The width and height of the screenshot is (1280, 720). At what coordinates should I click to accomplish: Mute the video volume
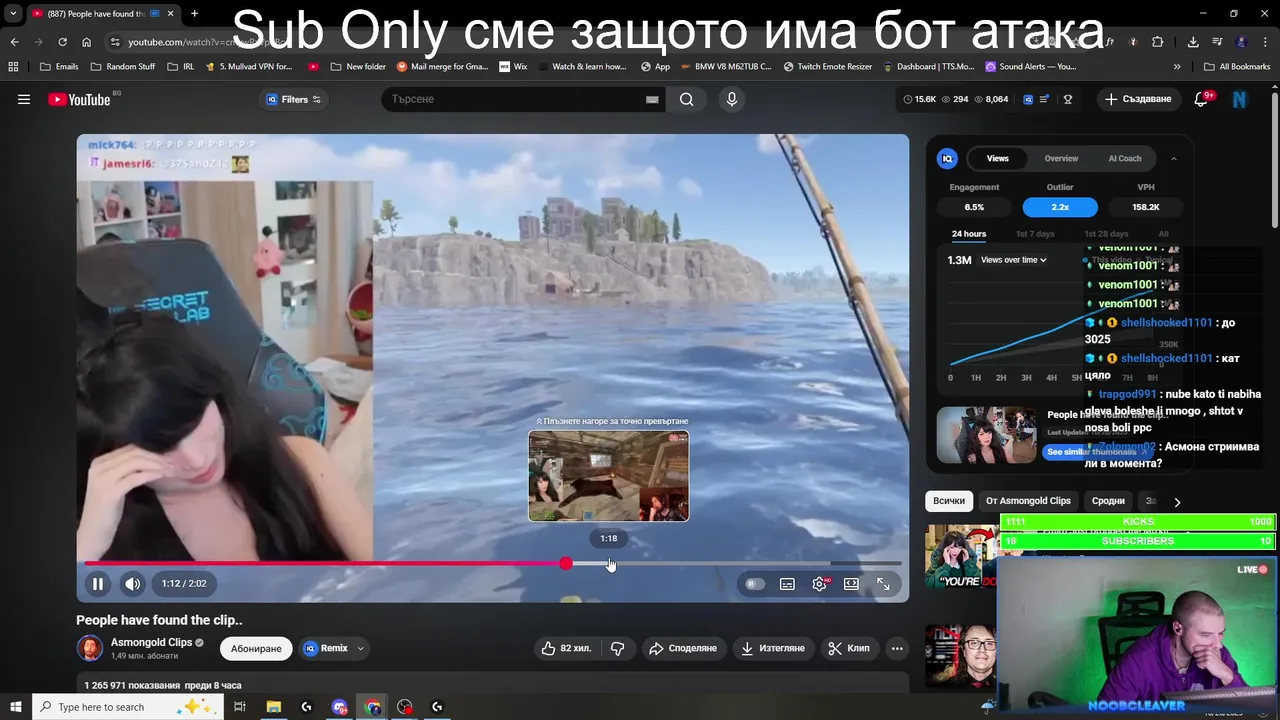133,584
